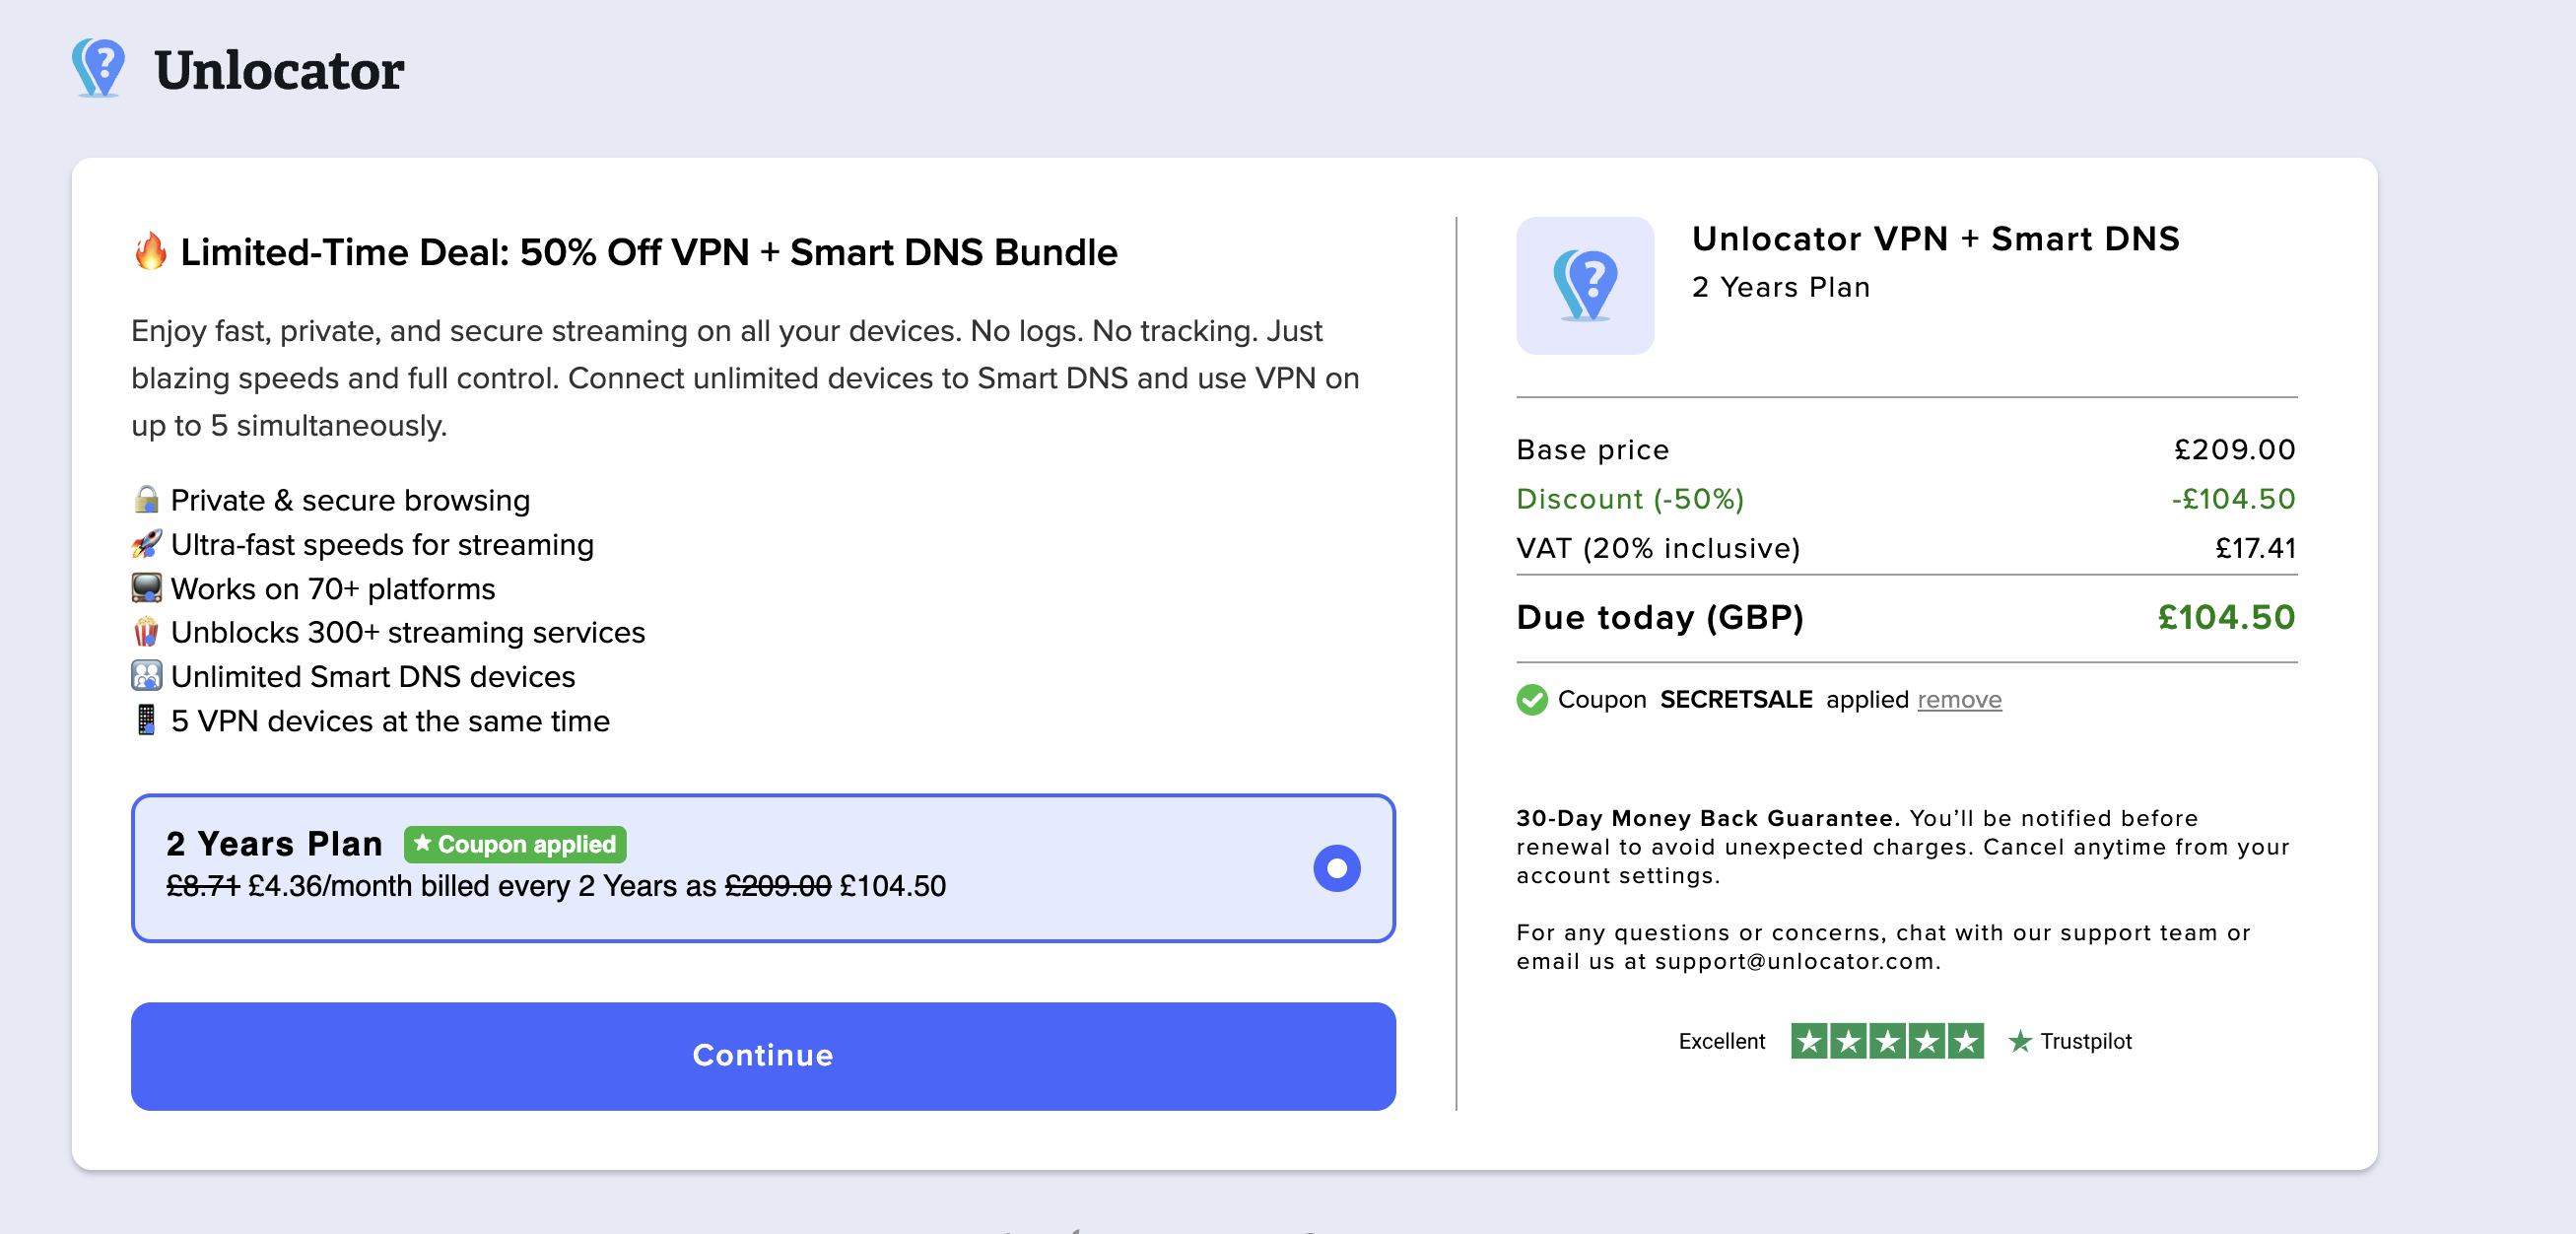Click the TV icon beside 70+ platforms
Screen dimensions: 2576x1234
point(146,588)
